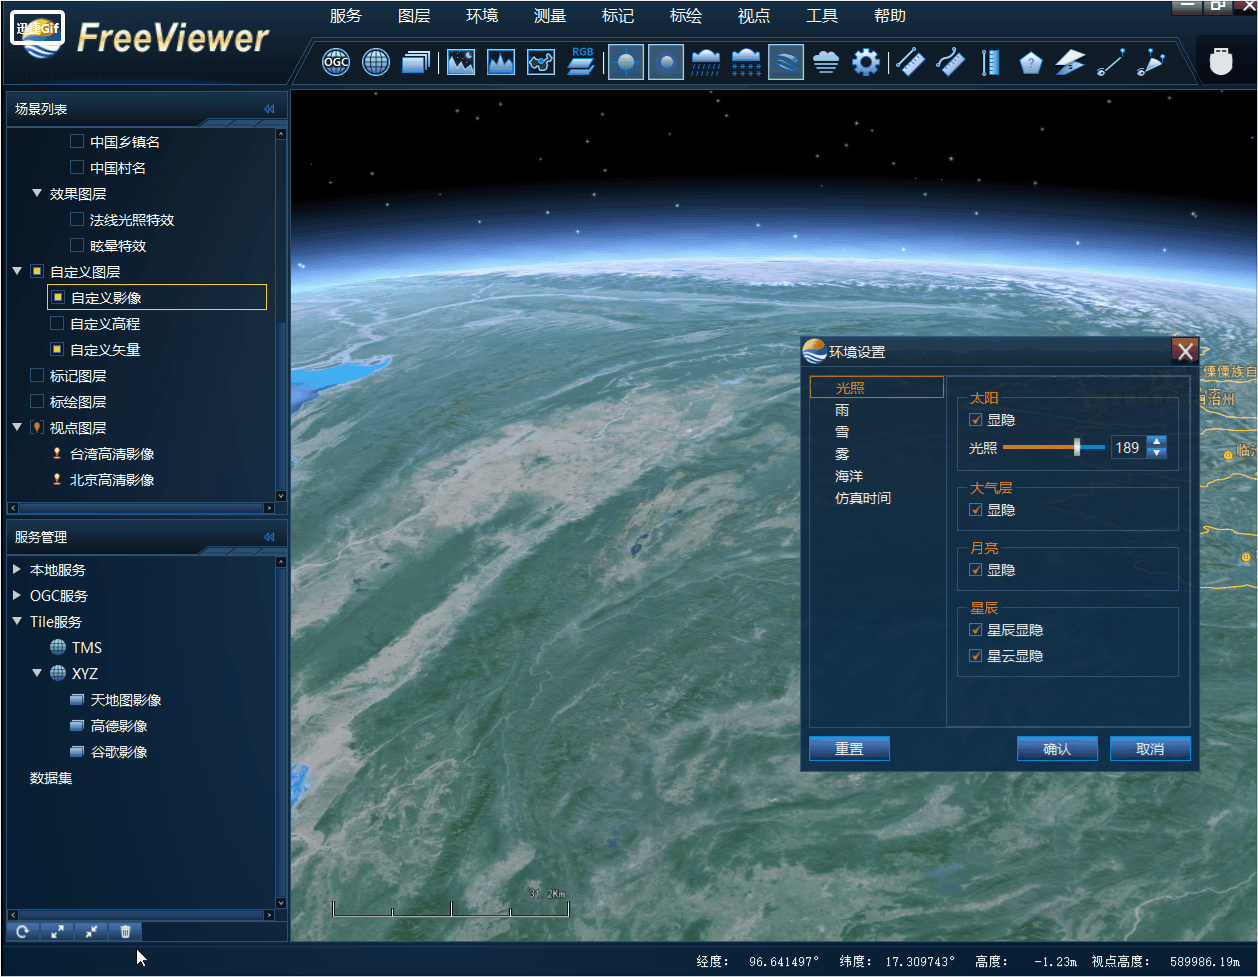Increase 光照 value with up arrow
This screenshot has width=1258, height=977.
pyautogui.click(x=1157, y=442)
